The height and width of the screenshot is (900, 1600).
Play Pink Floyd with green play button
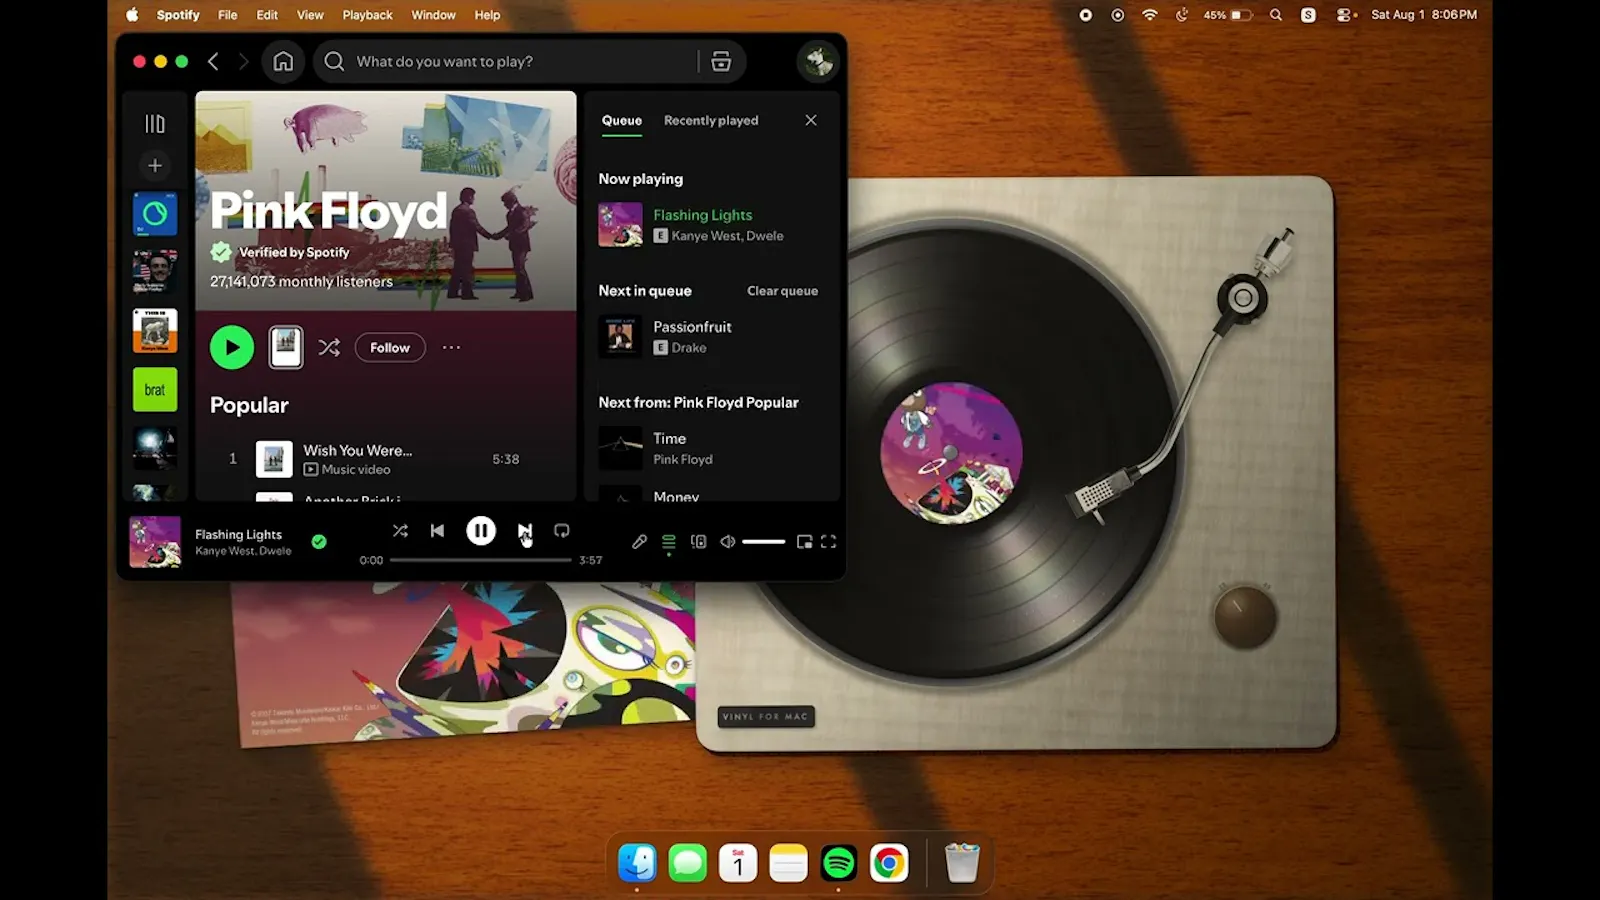(232, 347)
